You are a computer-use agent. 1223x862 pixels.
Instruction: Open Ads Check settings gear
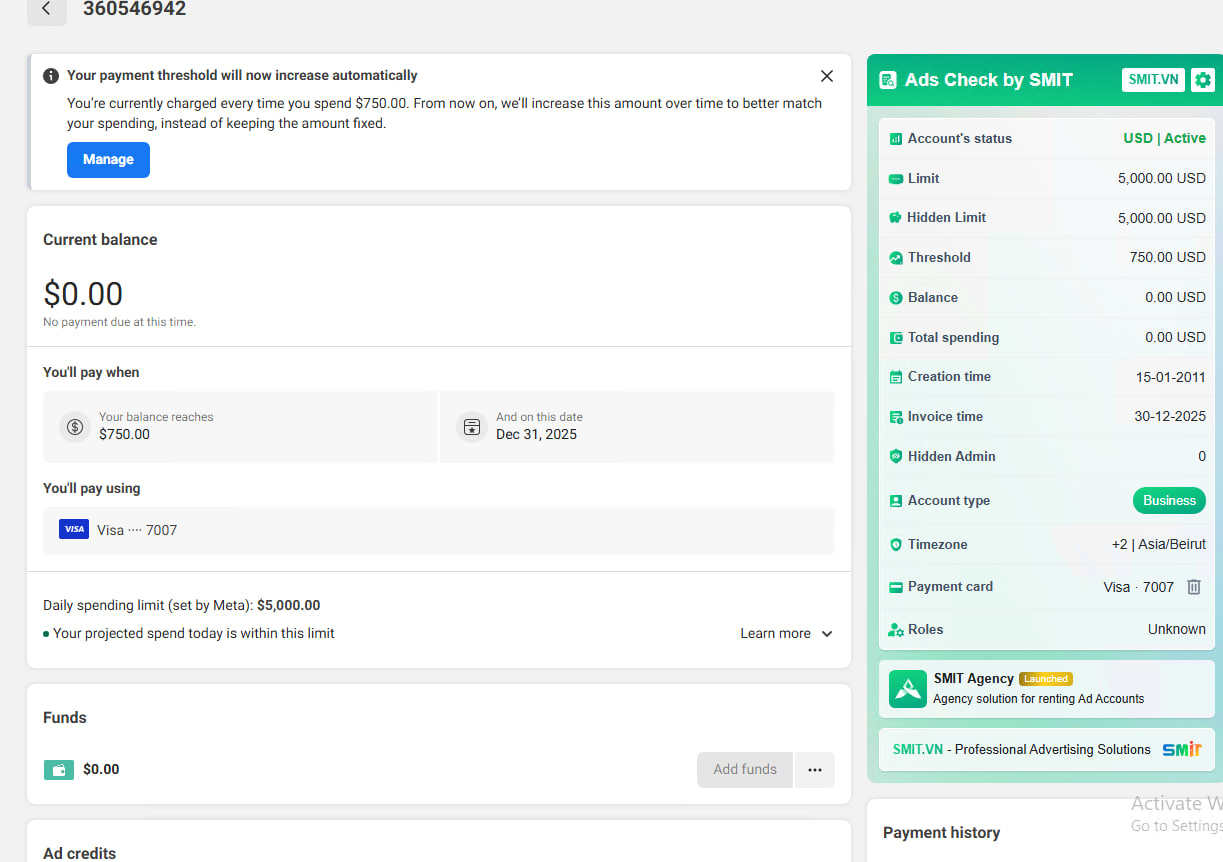(x=1203, y=80)
